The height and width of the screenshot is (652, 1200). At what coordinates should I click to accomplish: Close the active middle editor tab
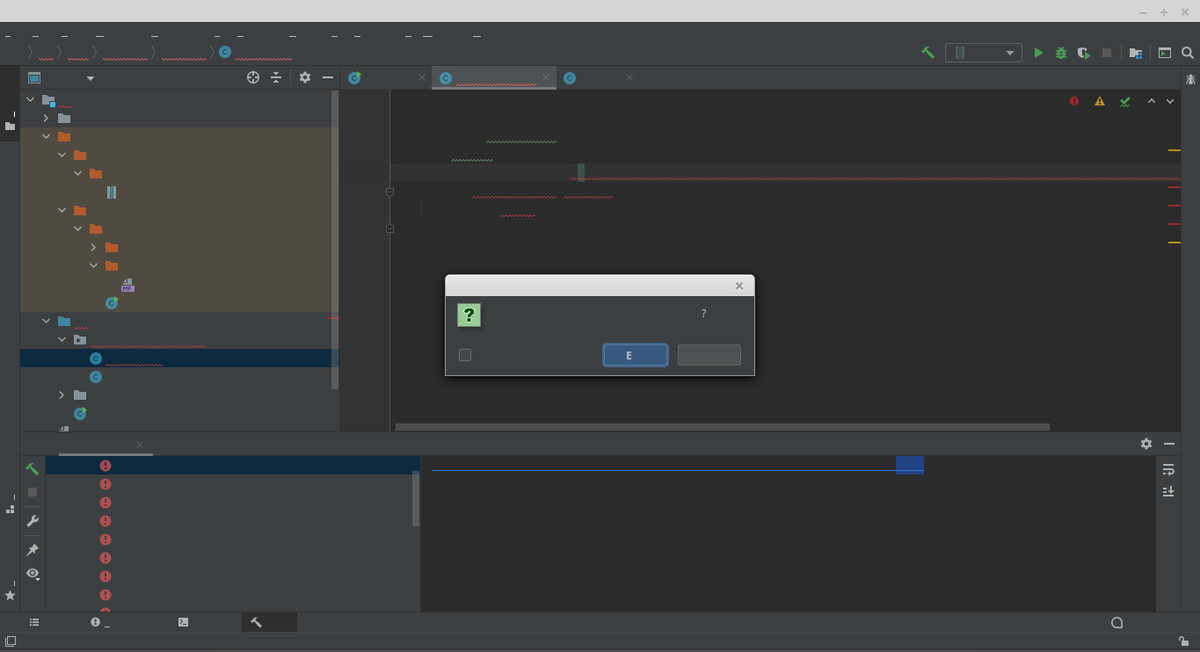546,77
